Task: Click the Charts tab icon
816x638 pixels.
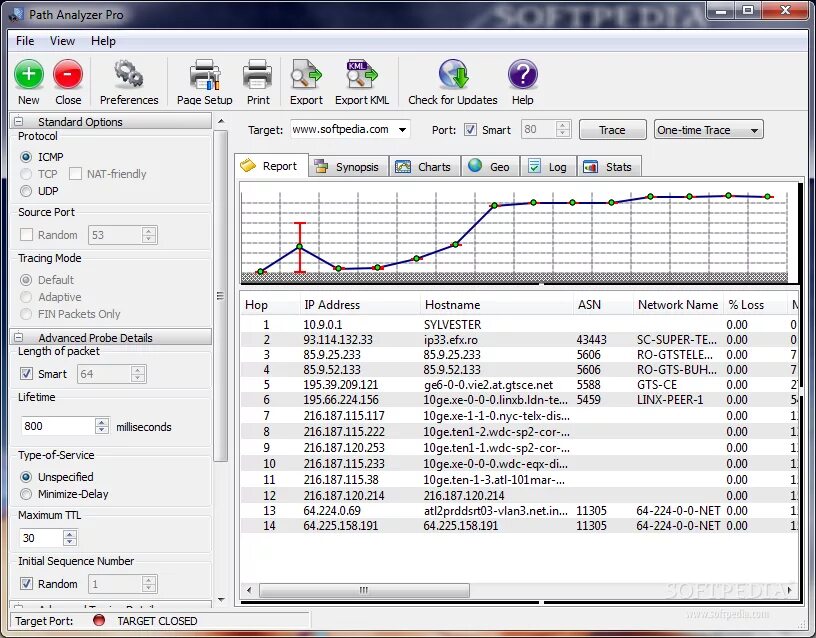Action: click(x=403, y=167)
